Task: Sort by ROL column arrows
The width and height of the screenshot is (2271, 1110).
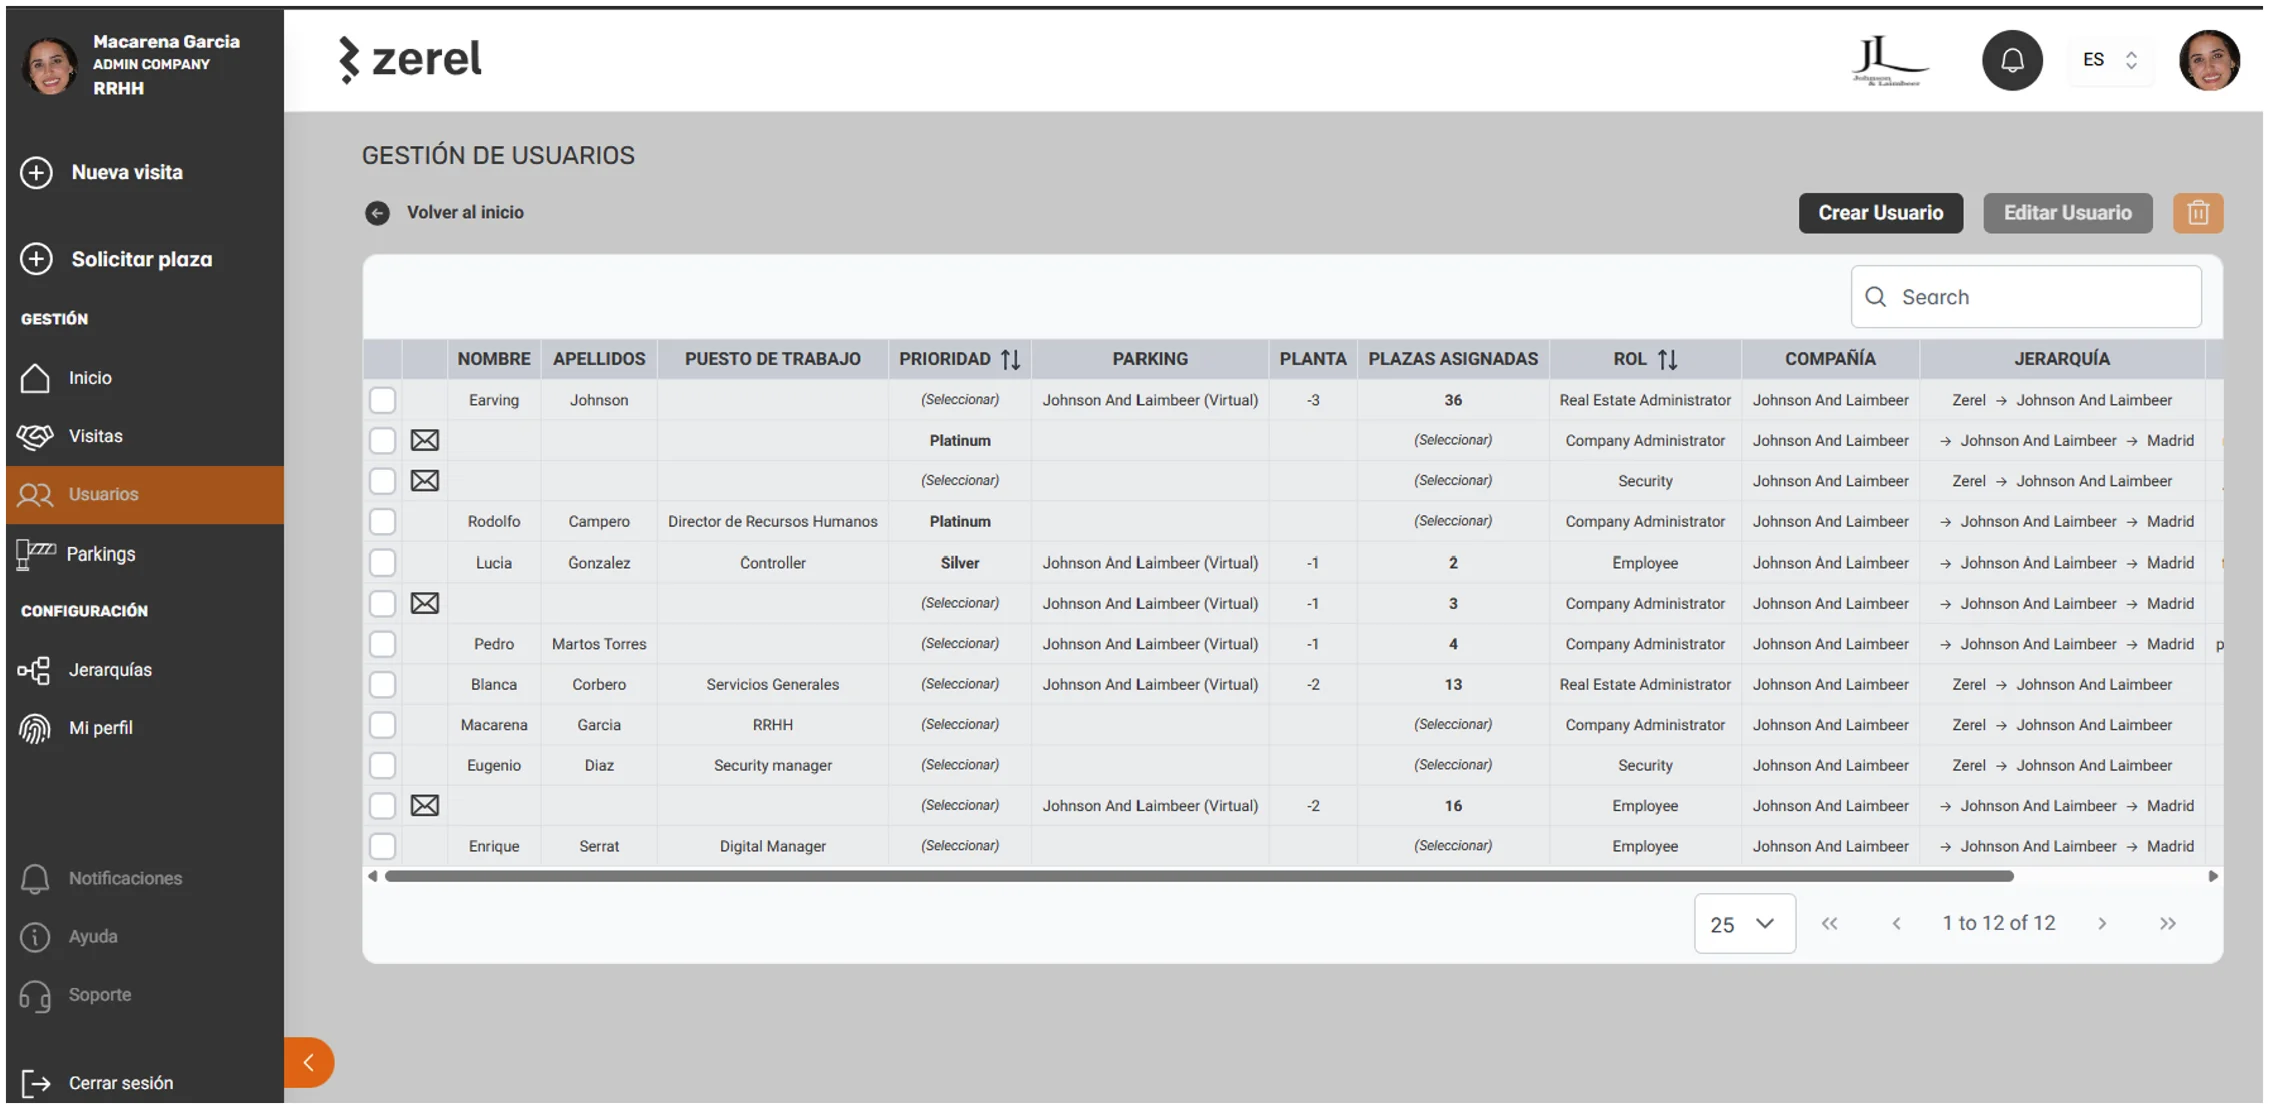Action: click(x=1667, y=359)
